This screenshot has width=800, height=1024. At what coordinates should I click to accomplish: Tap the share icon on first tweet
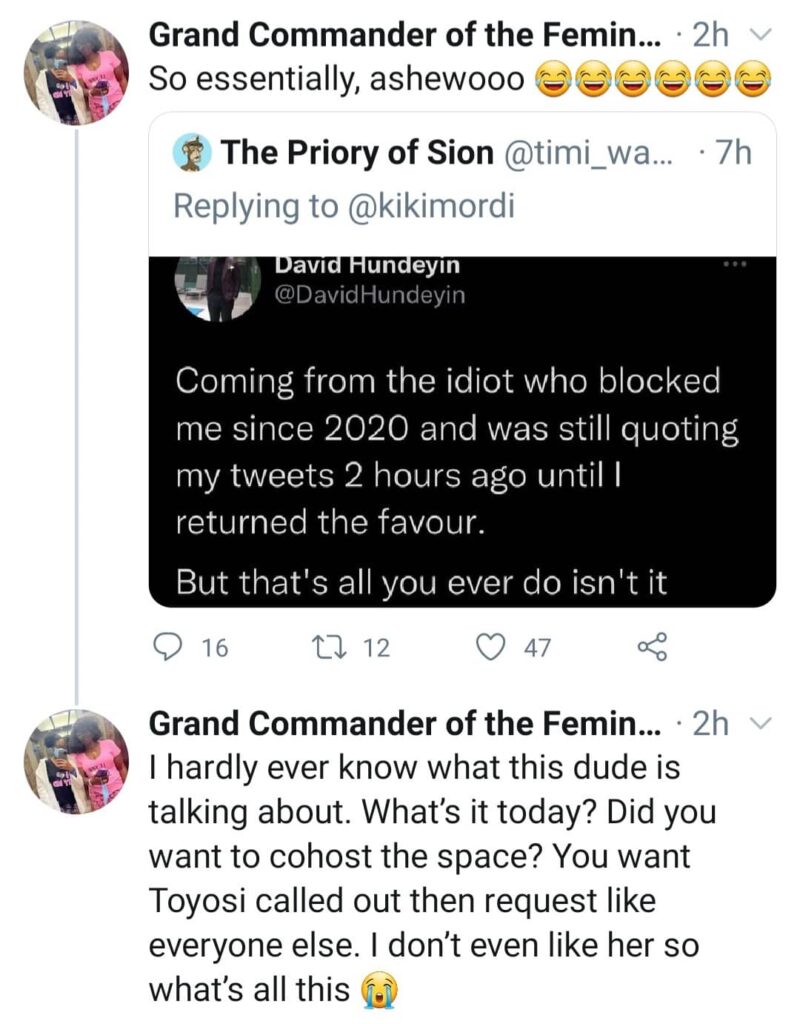click(x=652, y=647)
